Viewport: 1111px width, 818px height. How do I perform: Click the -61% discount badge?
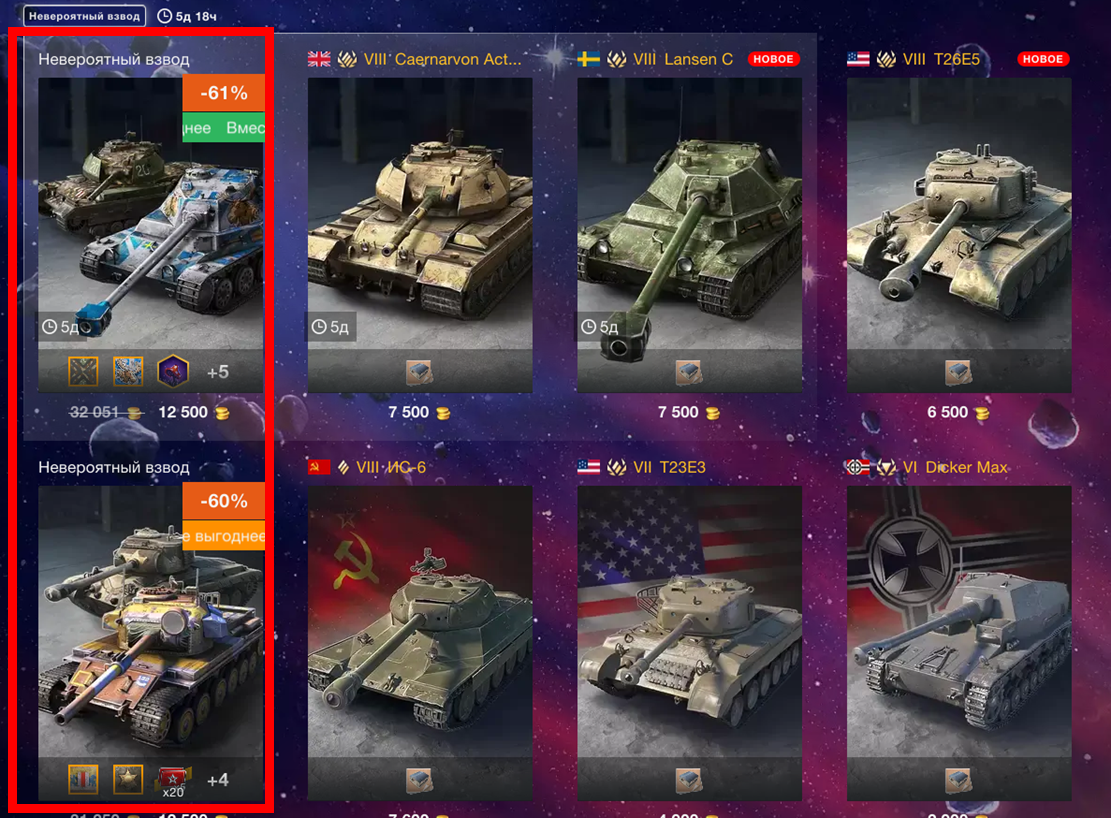coord(223,93)
